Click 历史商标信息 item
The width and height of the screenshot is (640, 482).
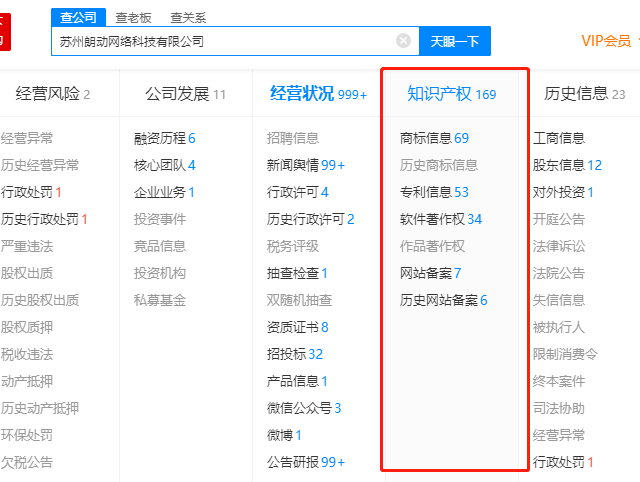(439, 165)
